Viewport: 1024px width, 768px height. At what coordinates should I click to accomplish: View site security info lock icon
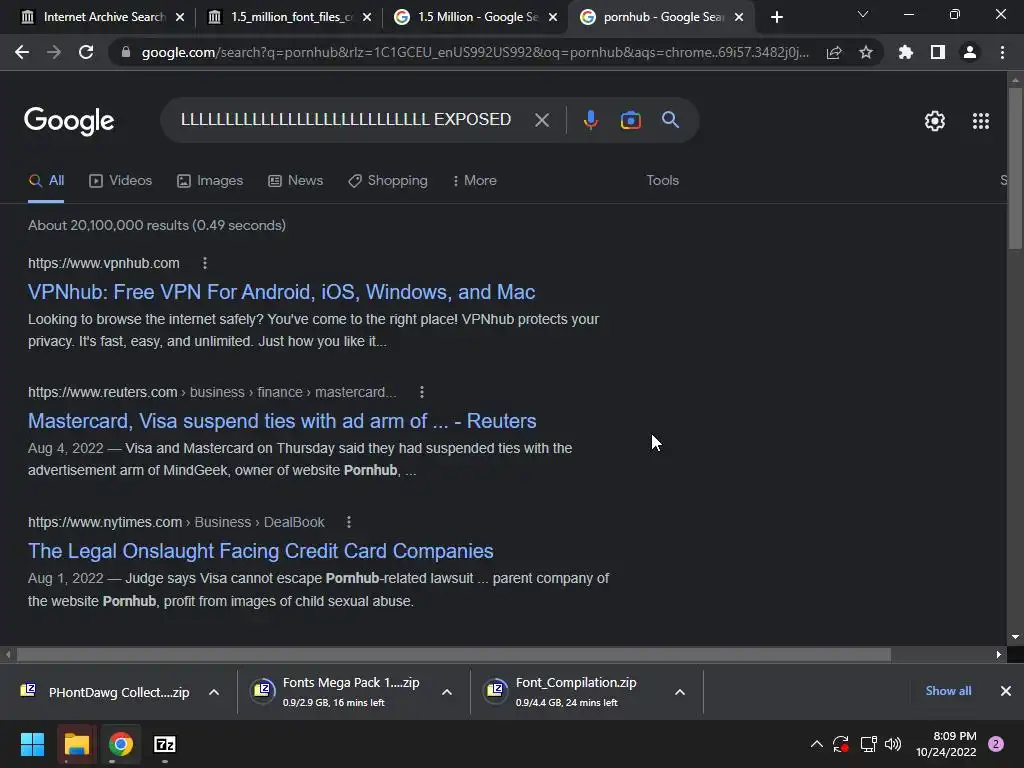click(126, 52)
